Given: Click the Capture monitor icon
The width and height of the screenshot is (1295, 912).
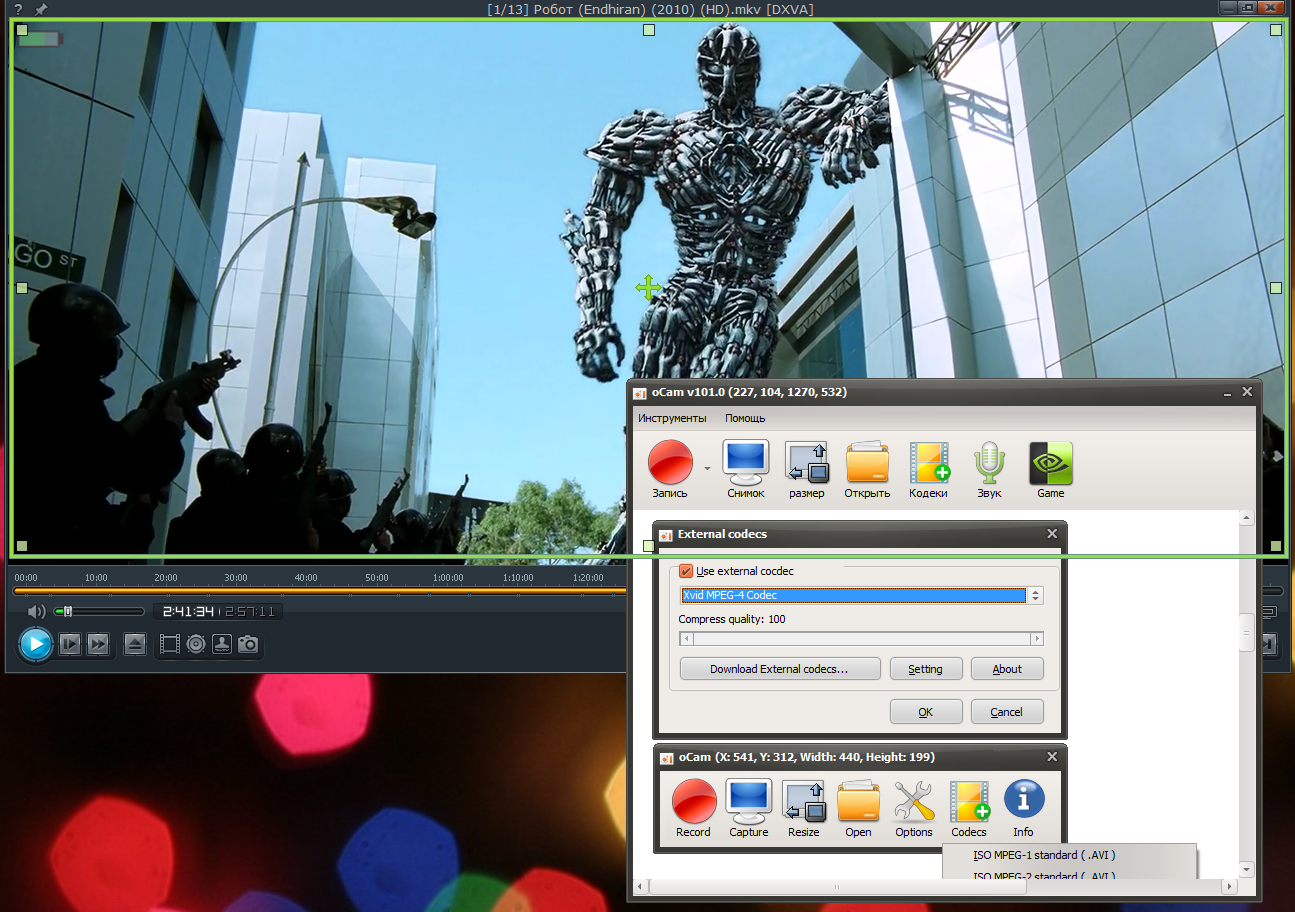Looking at the screenshot, I should (748, 809).
